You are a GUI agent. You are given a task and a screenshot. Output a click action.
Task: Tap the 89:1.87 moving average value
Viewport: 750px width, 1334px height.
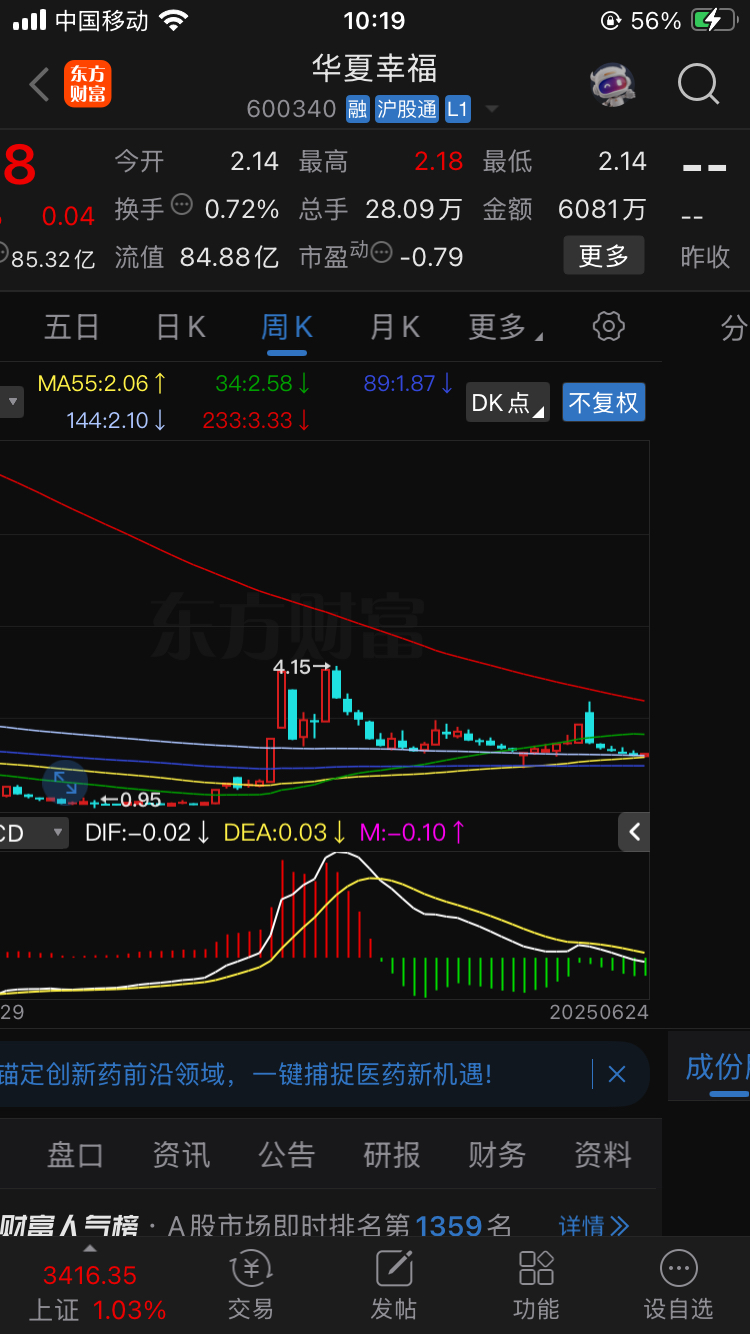(x=409, y=382)
